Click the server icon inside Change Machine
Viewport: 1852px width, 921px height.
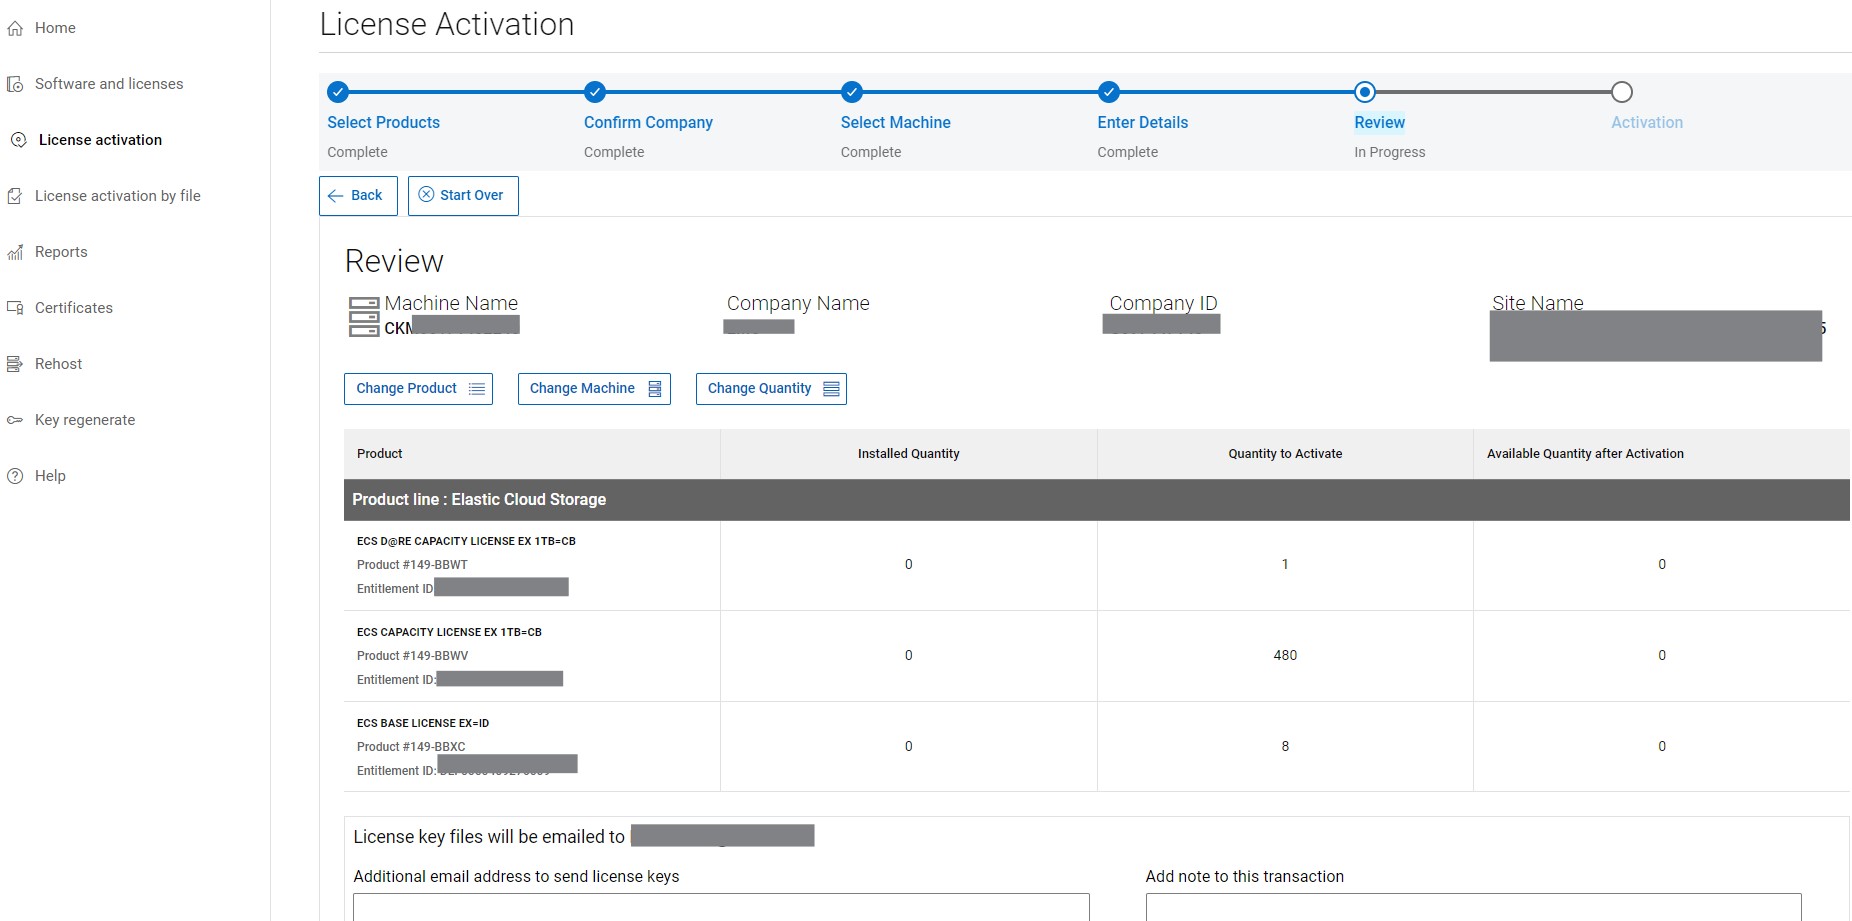pyautogui.click(x=654, y=388)
